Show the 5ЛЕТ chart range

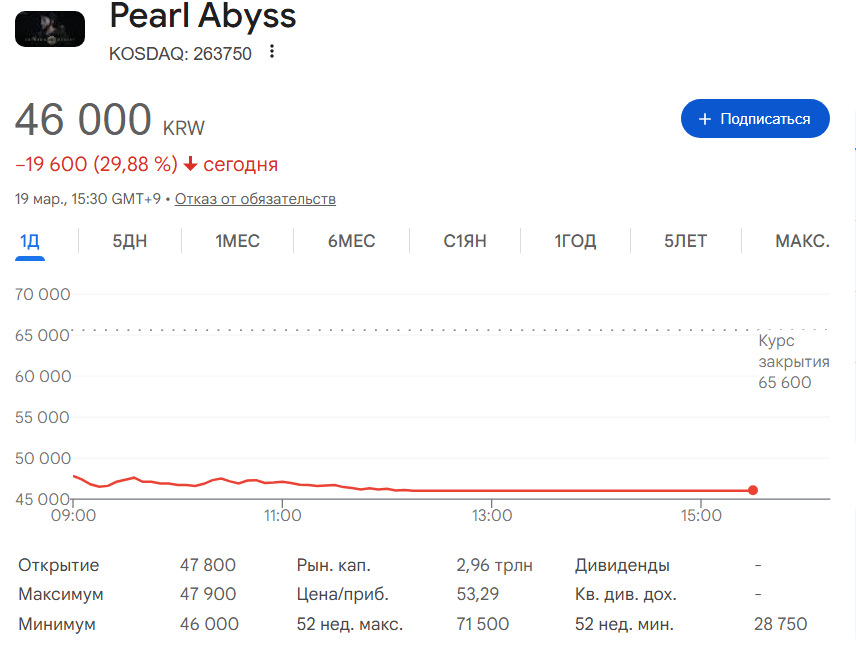pyautogui.click(x=685, y=241)
